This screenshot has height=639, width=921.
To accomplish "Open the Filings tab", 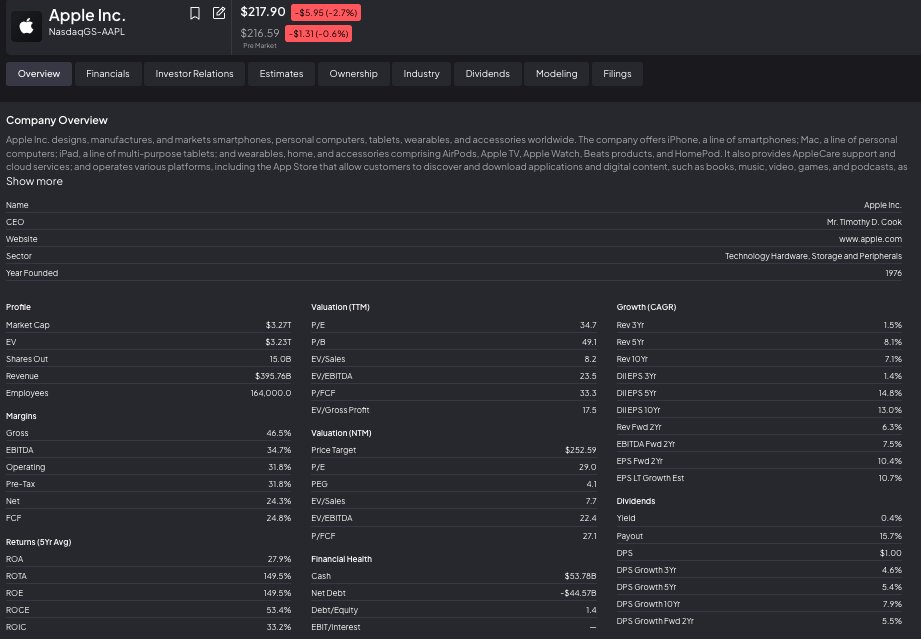I will [x=617, y=74].
